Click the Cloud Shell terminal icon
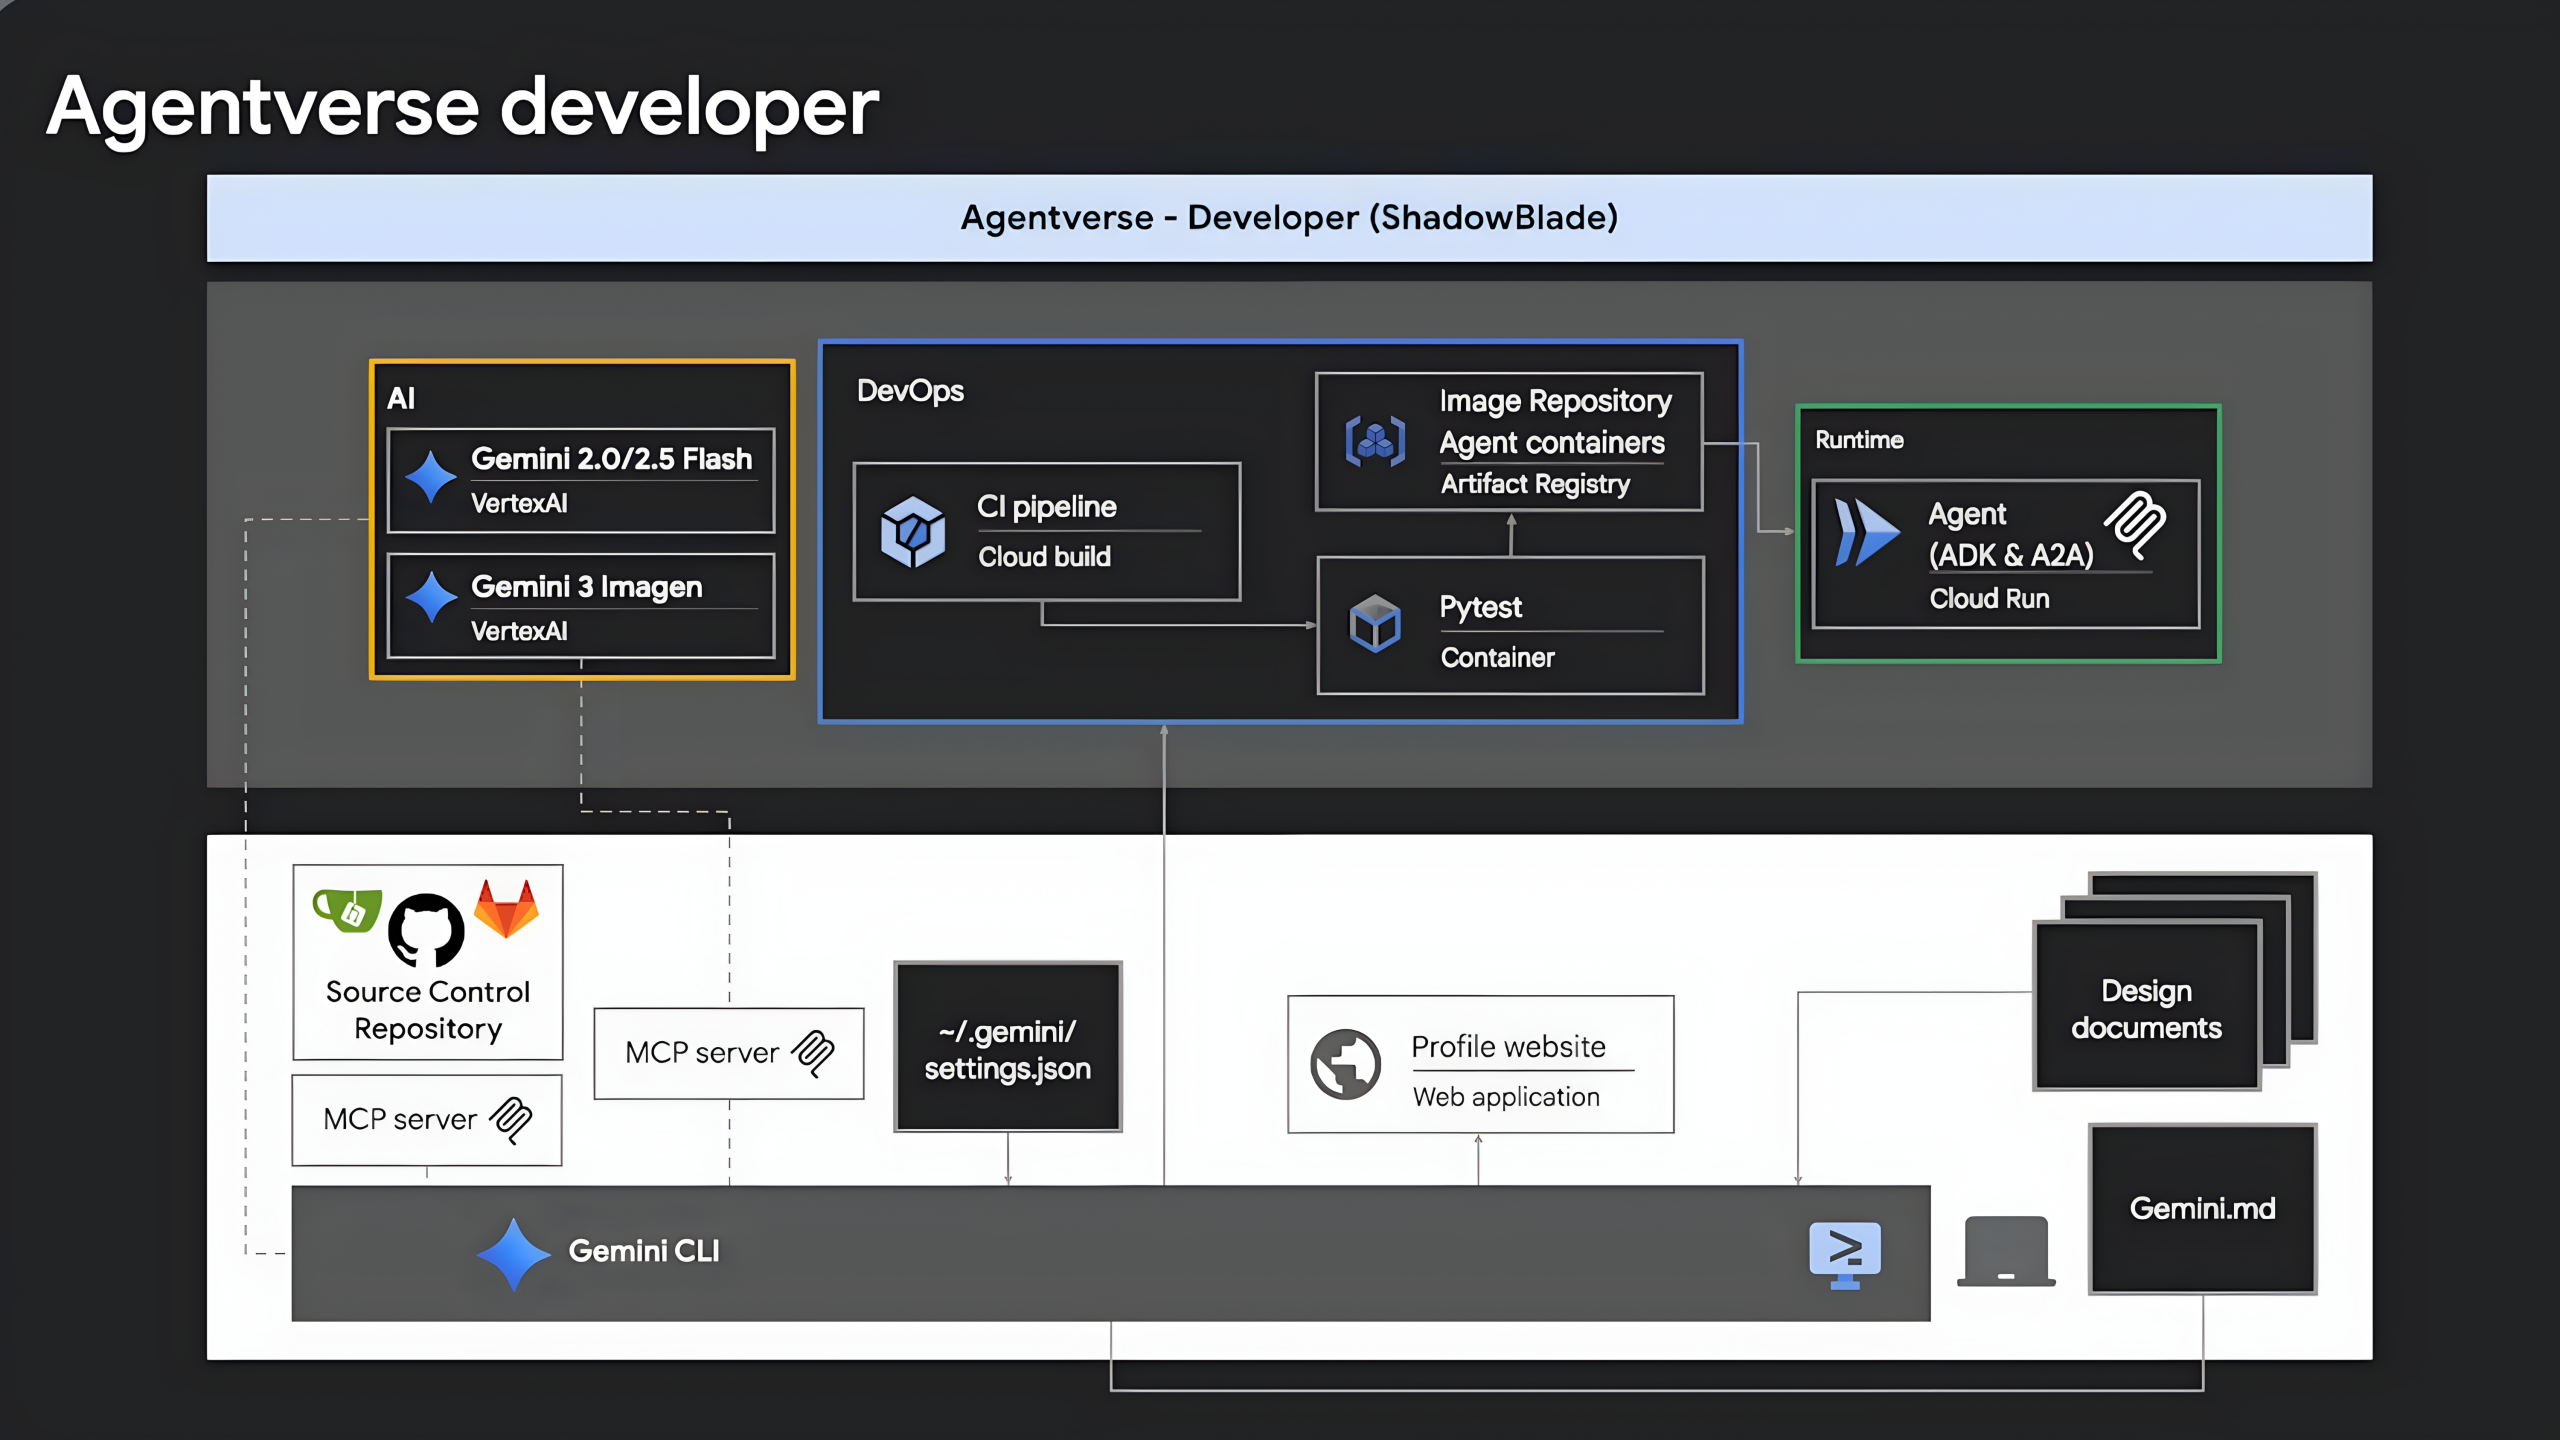This screenshot has height=1440, width=2560. click(1845, 1252)
